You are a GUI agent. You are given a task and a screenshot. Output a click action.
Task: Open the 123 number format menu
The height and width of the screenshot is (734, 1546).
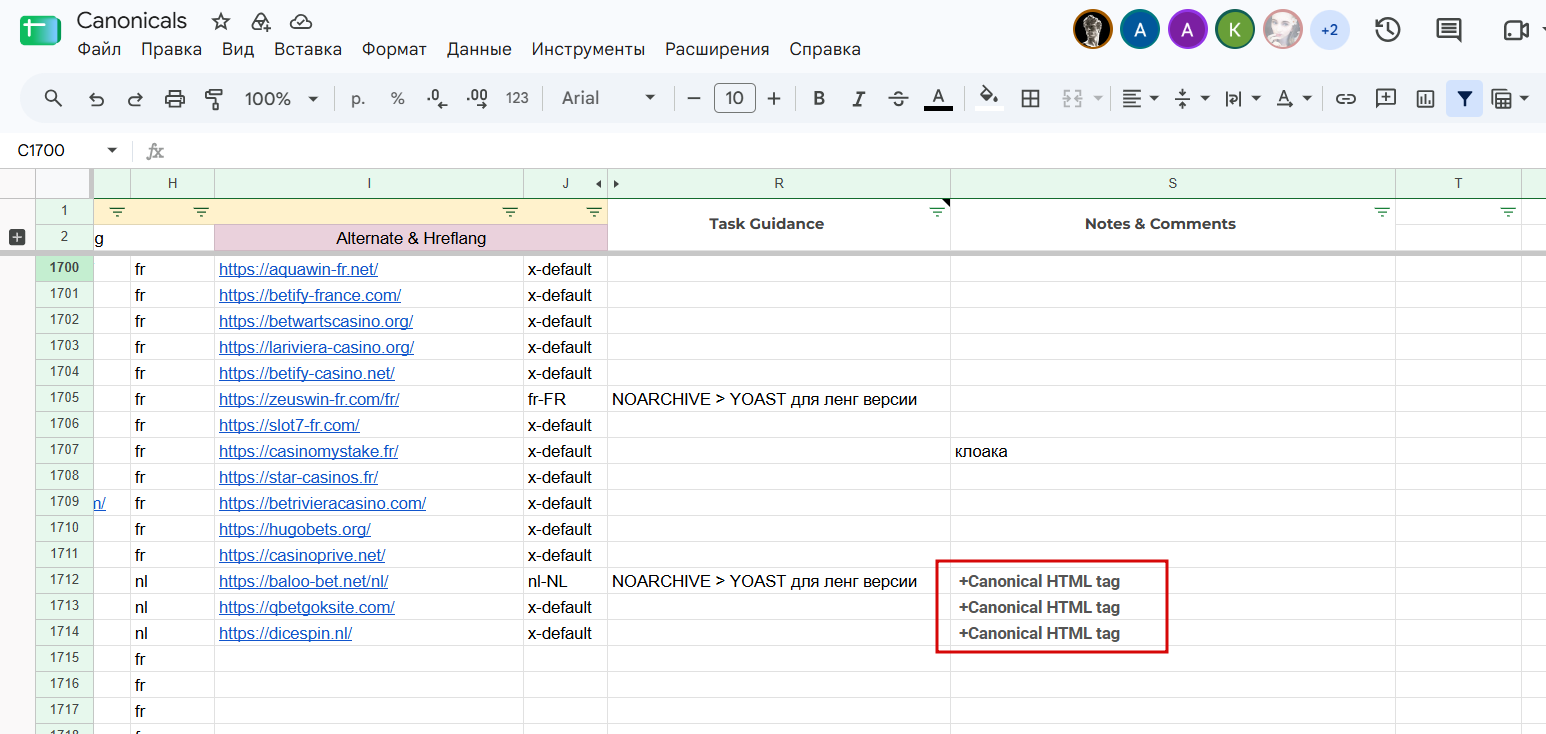pyautogui.click(x=517, y=98)
